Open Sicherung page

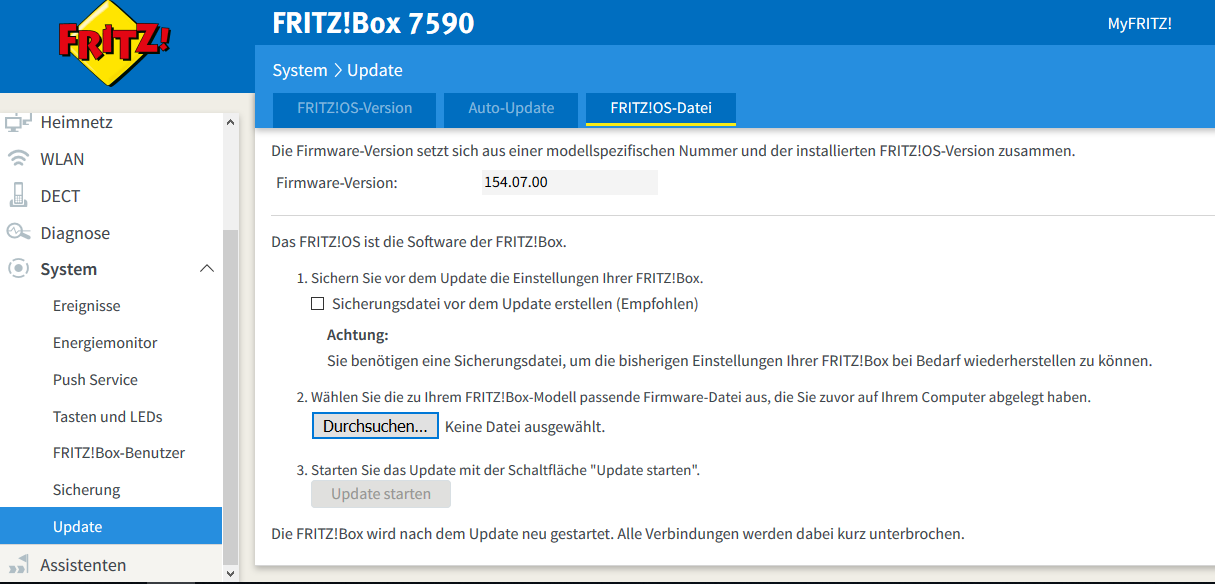tap(86, 490)
